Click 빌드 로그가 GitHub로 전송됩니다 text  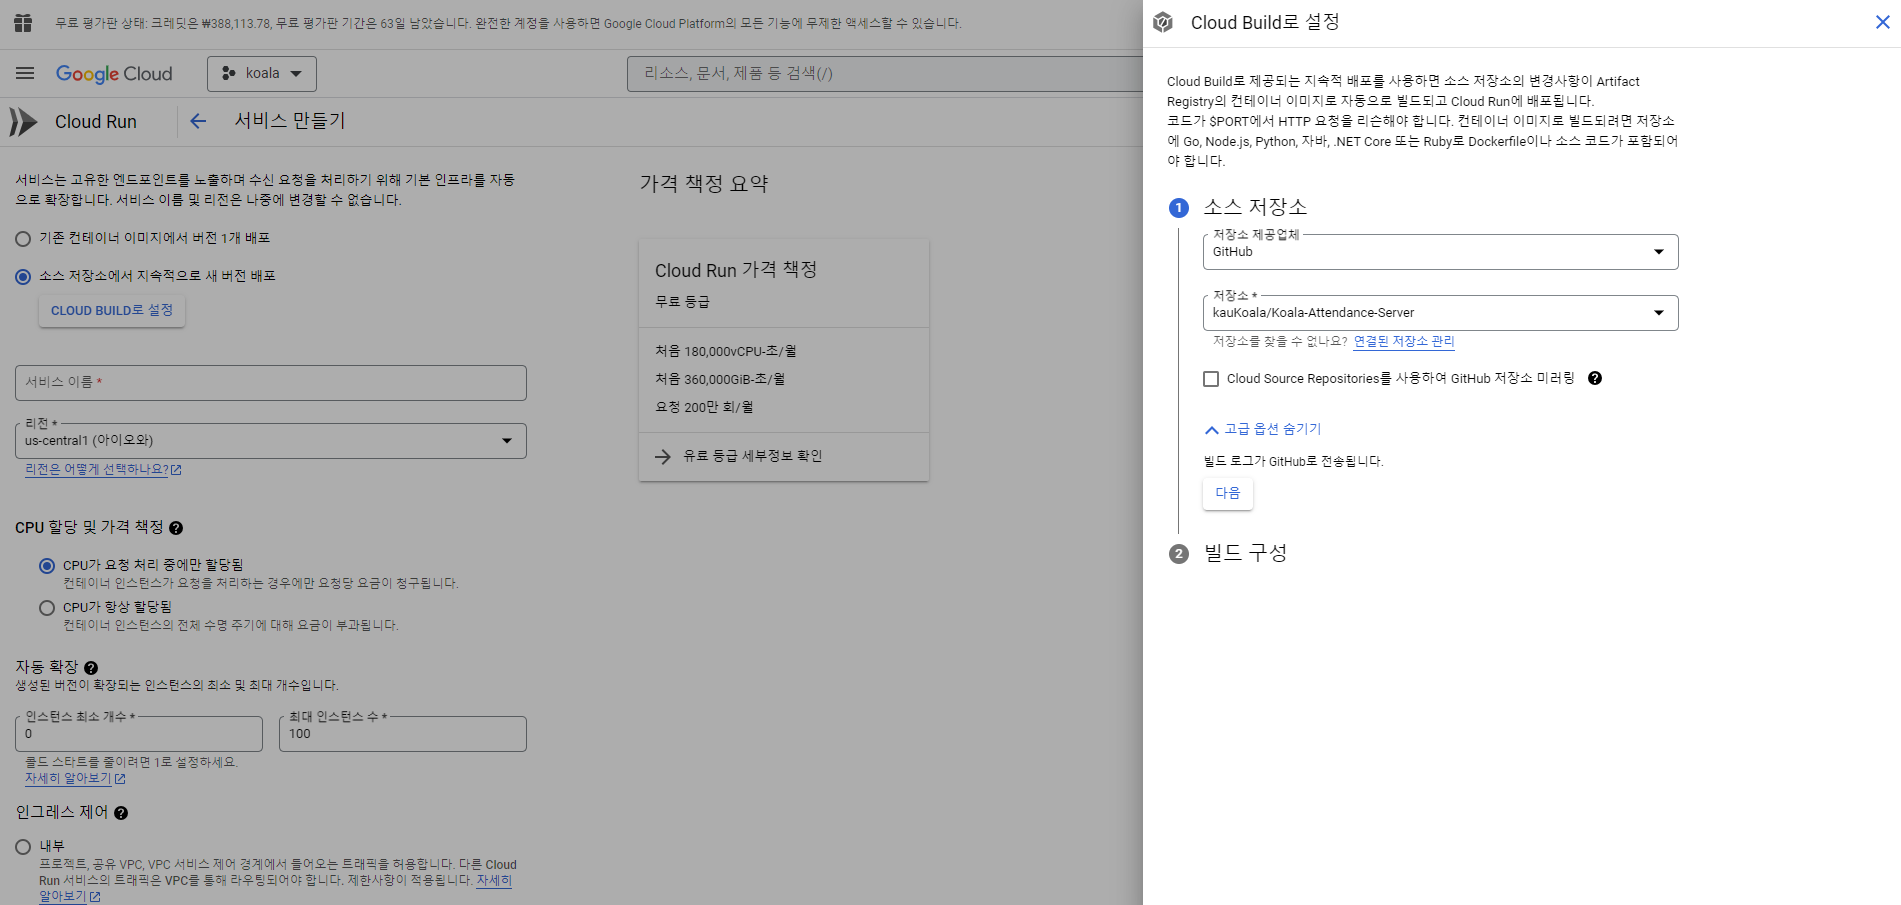point(1293,461)
